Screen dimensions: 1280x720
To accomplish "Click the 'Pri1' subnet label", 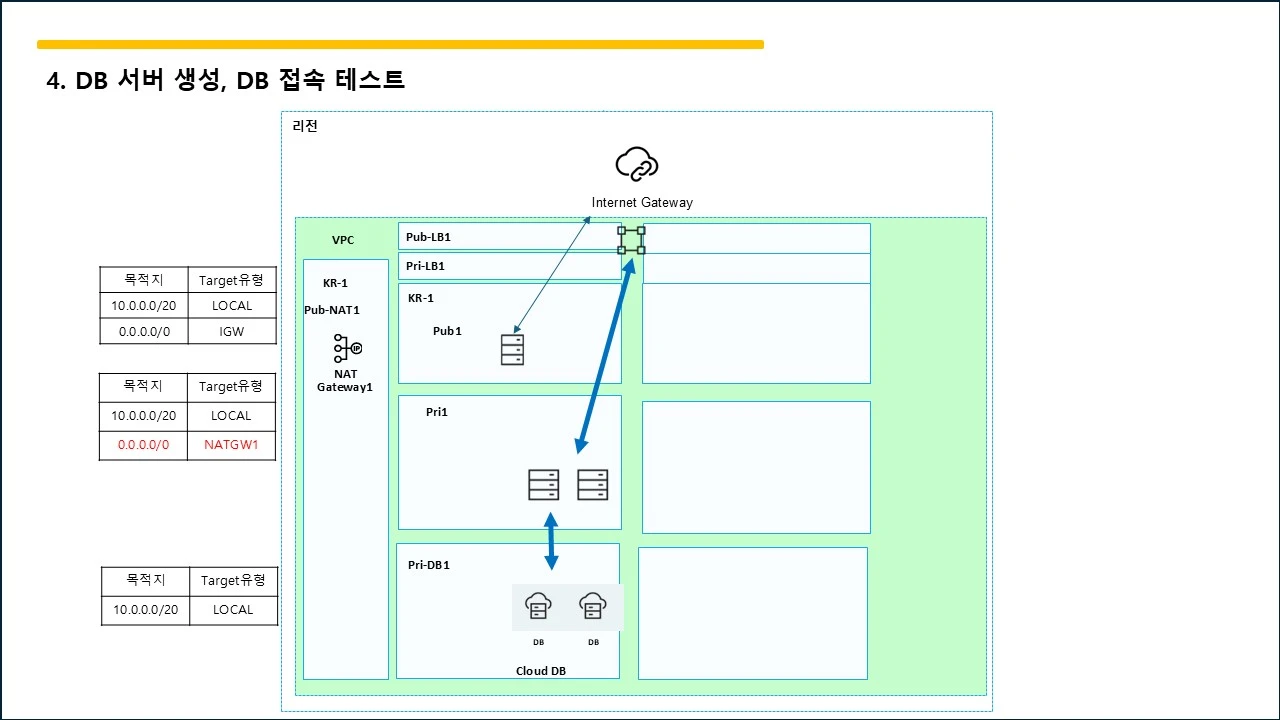I will click(437, 412).
